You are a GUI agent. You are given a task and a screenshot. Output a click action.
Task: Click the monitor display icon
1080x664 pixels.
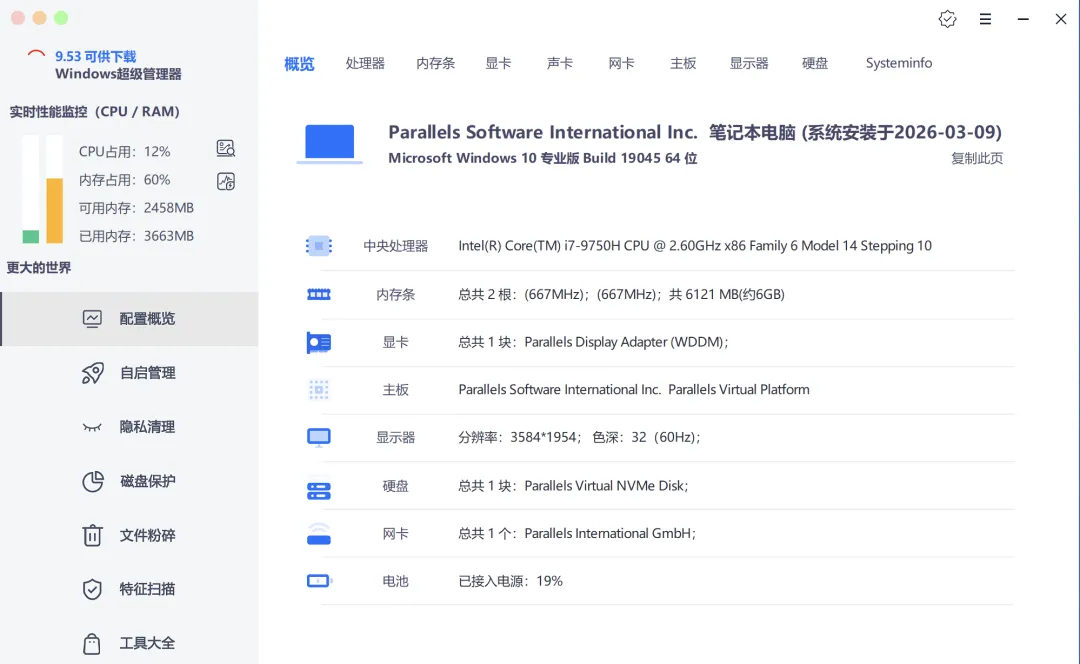(x=319, y=437)
